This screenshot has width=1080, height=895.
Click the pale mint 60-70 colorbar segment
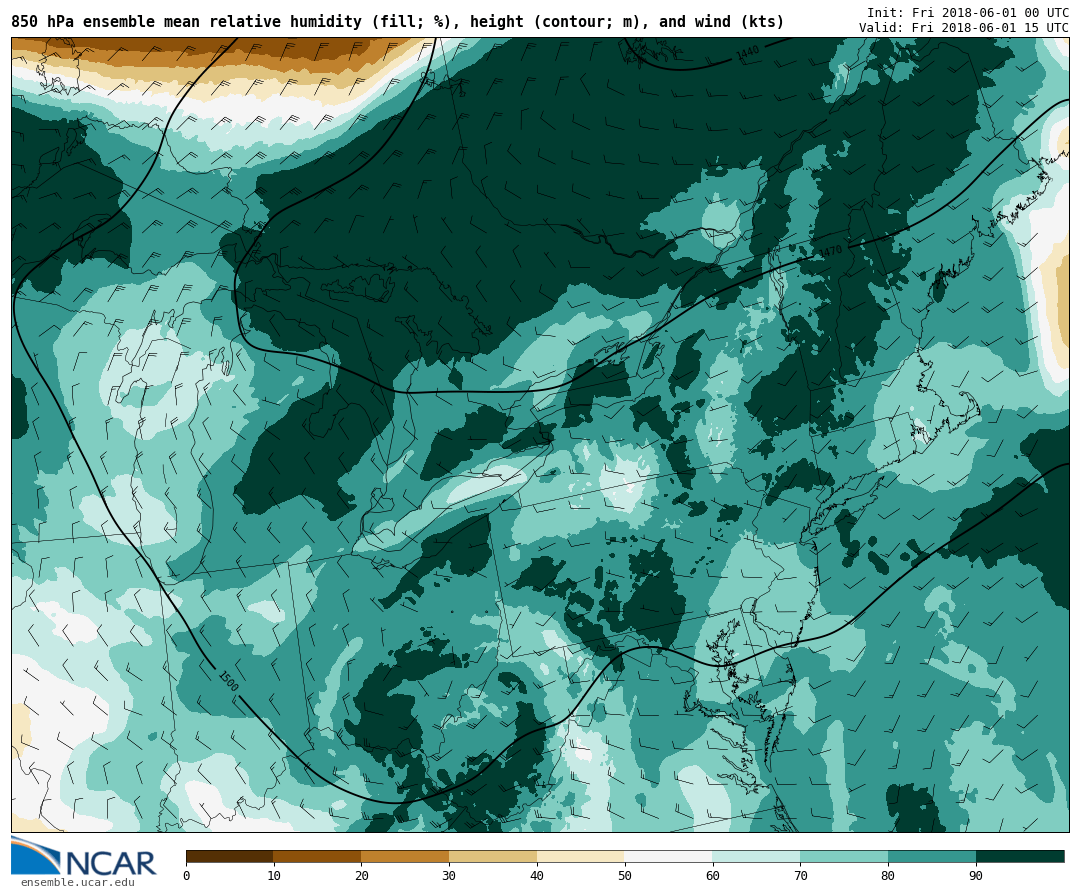pos(756,856)
